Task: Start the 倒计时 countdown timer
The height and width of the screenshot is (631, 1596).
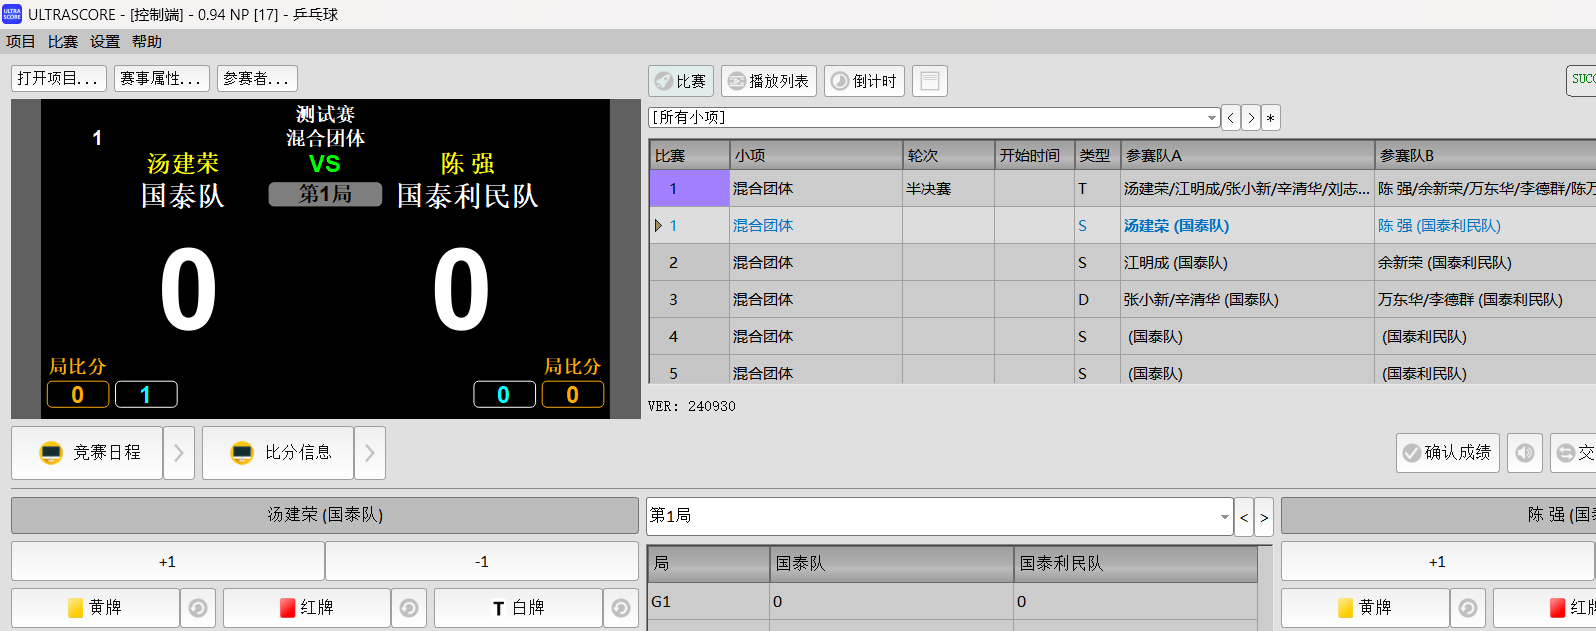Action: click(864, 81)
